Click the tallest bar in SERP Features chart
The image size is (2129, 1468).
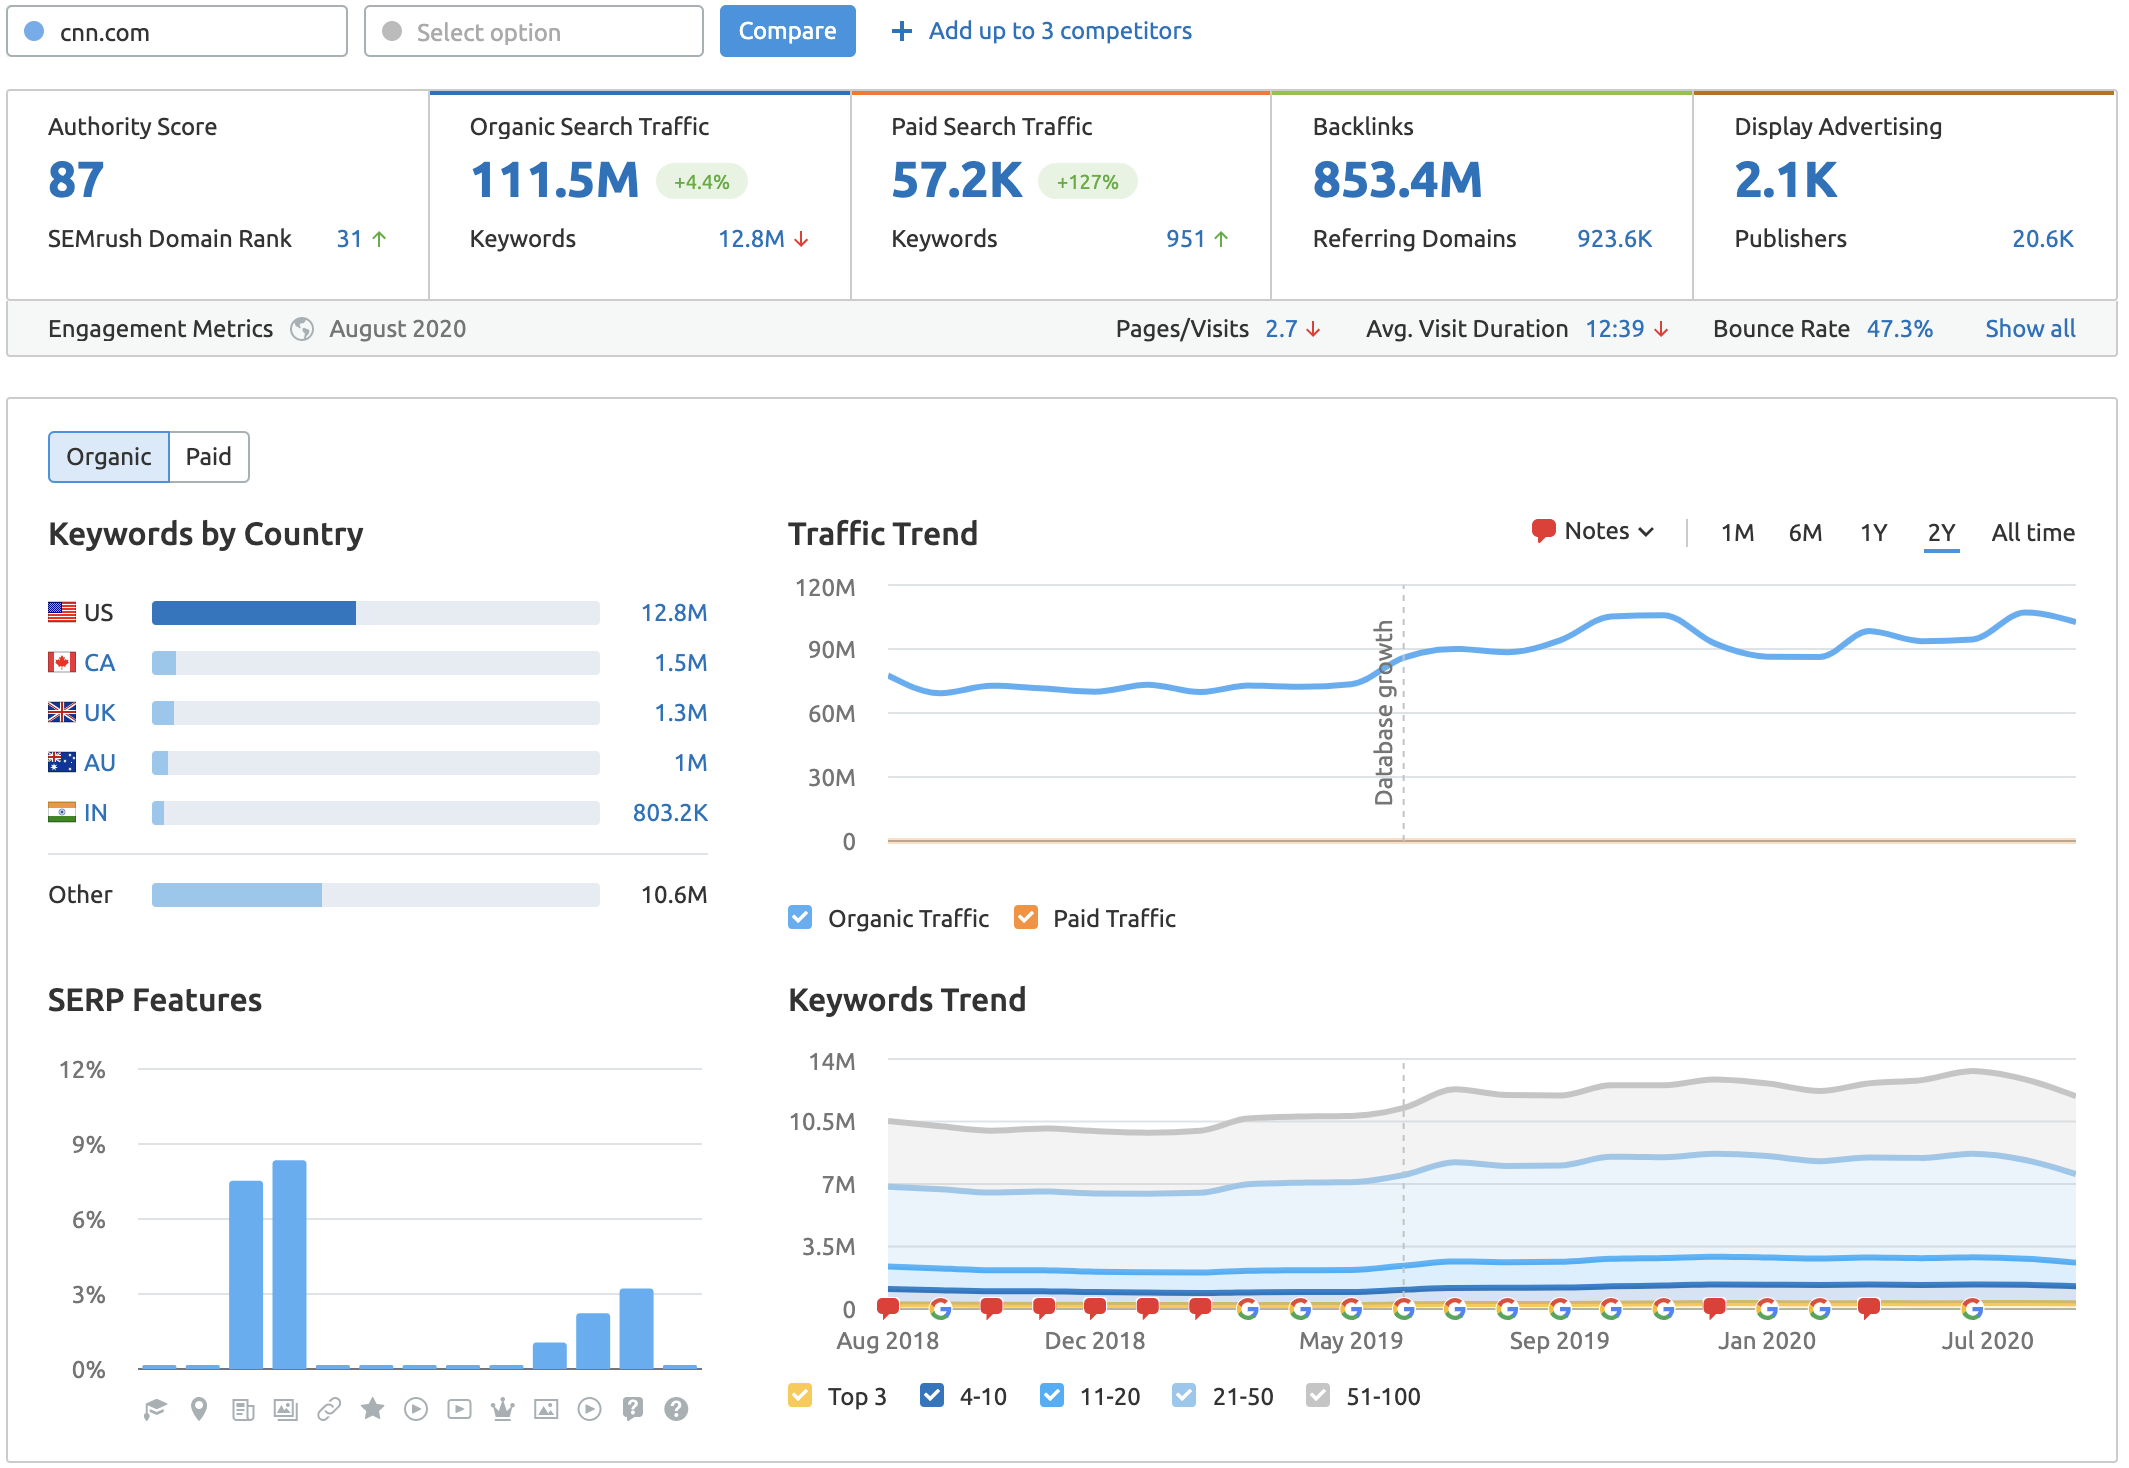coord(289,1264)
